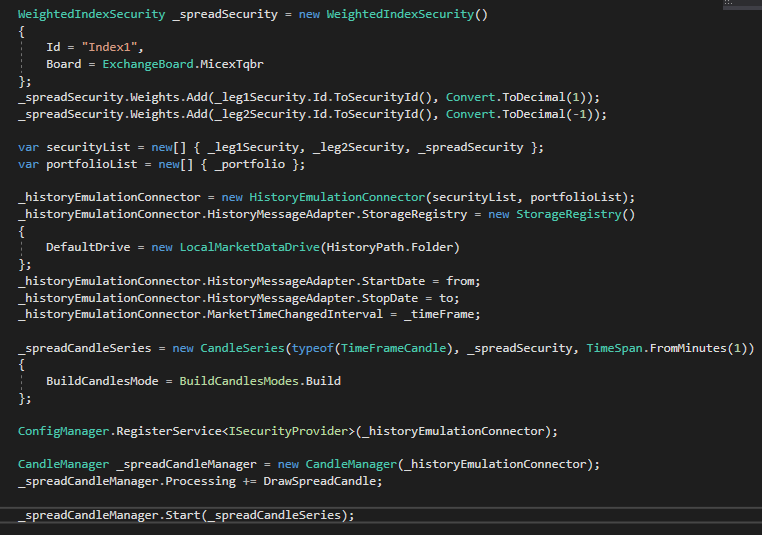This screenshot has height=535, width=762.
Task: Click BuildCandlesModes.Build enum value
Action: [x=260, y=381]
